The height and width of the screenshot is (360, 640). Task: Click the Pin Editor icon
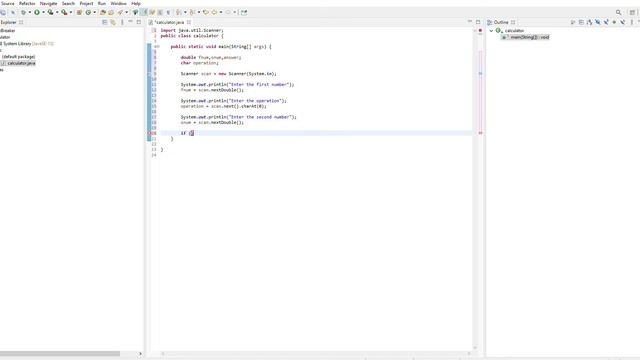(x=244, y=12)
